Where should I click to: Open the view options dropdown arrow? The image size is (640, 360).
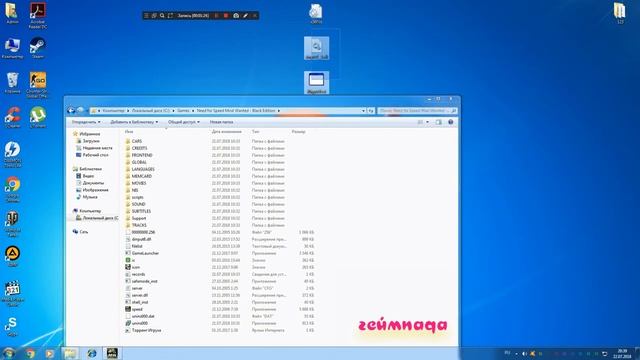pyautogui.click(x=428, y=122)
